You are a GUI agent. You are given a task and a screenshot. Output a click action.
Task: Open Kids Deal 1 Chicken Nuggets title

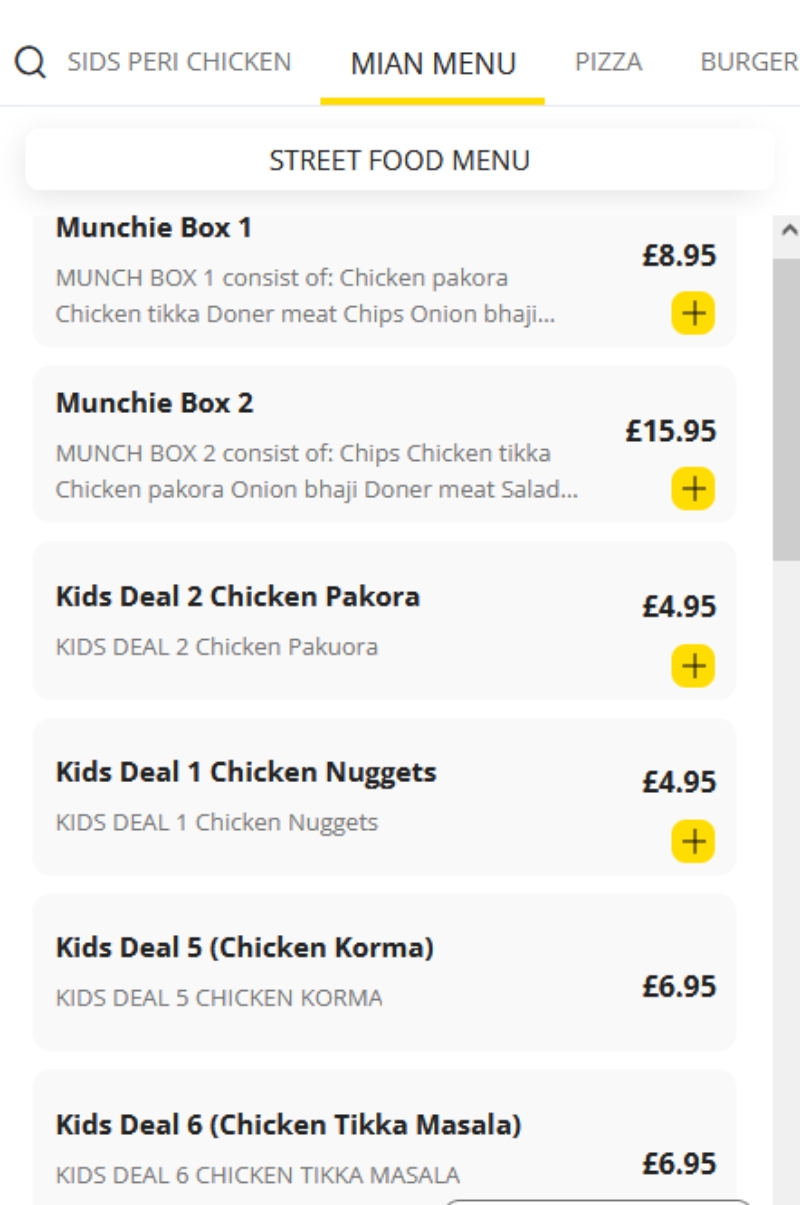pyautogui.click(x=246, y=773)
